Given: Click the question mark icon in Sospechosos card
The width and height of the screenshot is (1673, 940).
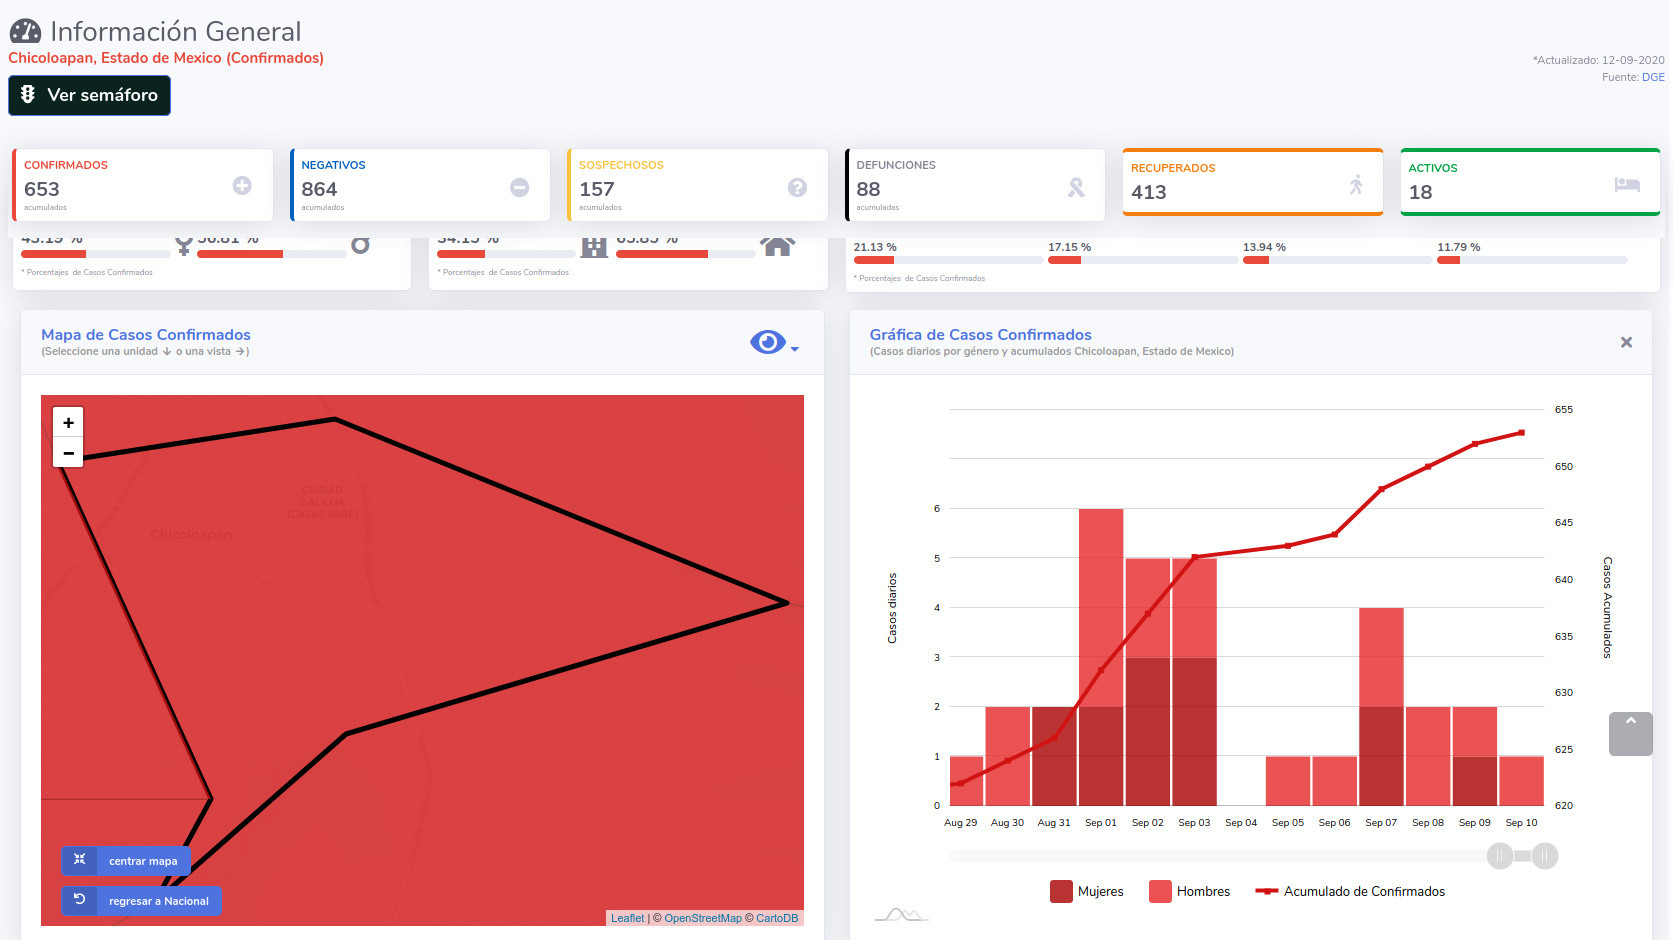Looking at the screenshot, I should [797, 187].
